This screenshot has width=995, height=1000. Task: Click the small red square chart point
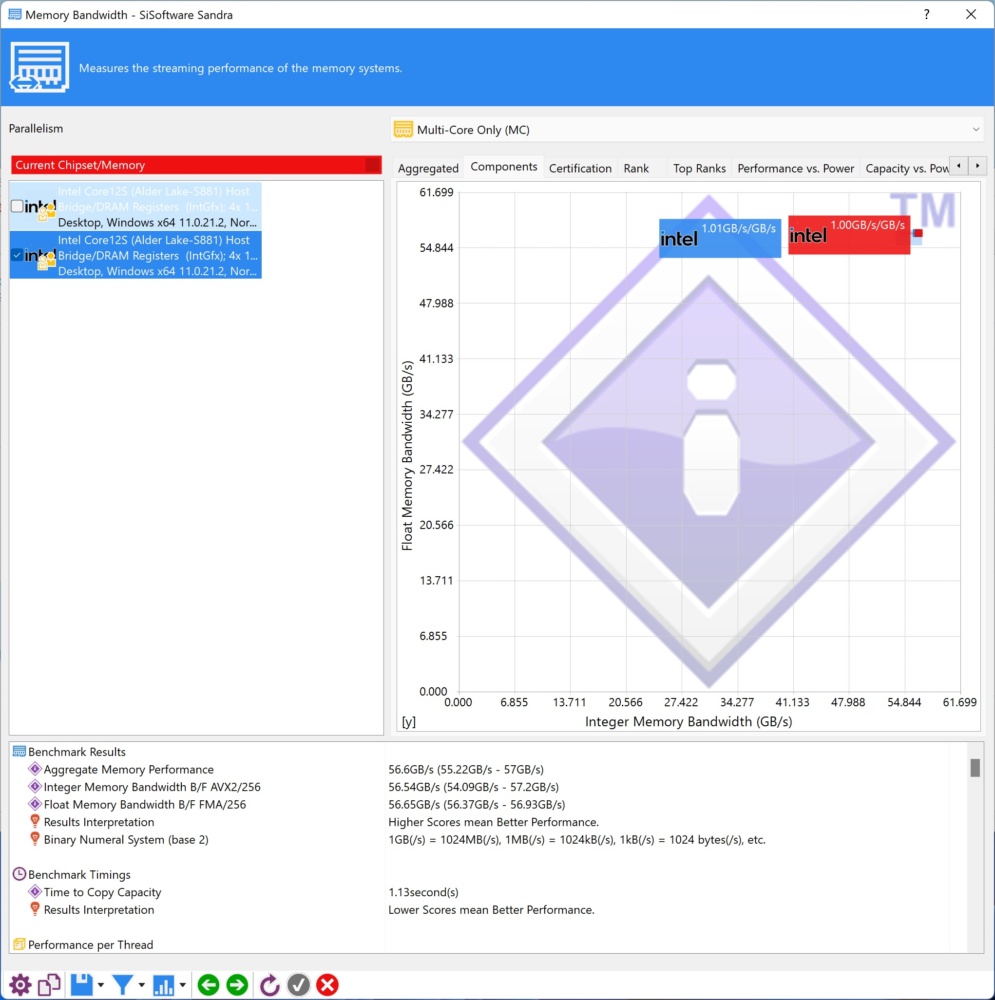[x=918, y=233]
